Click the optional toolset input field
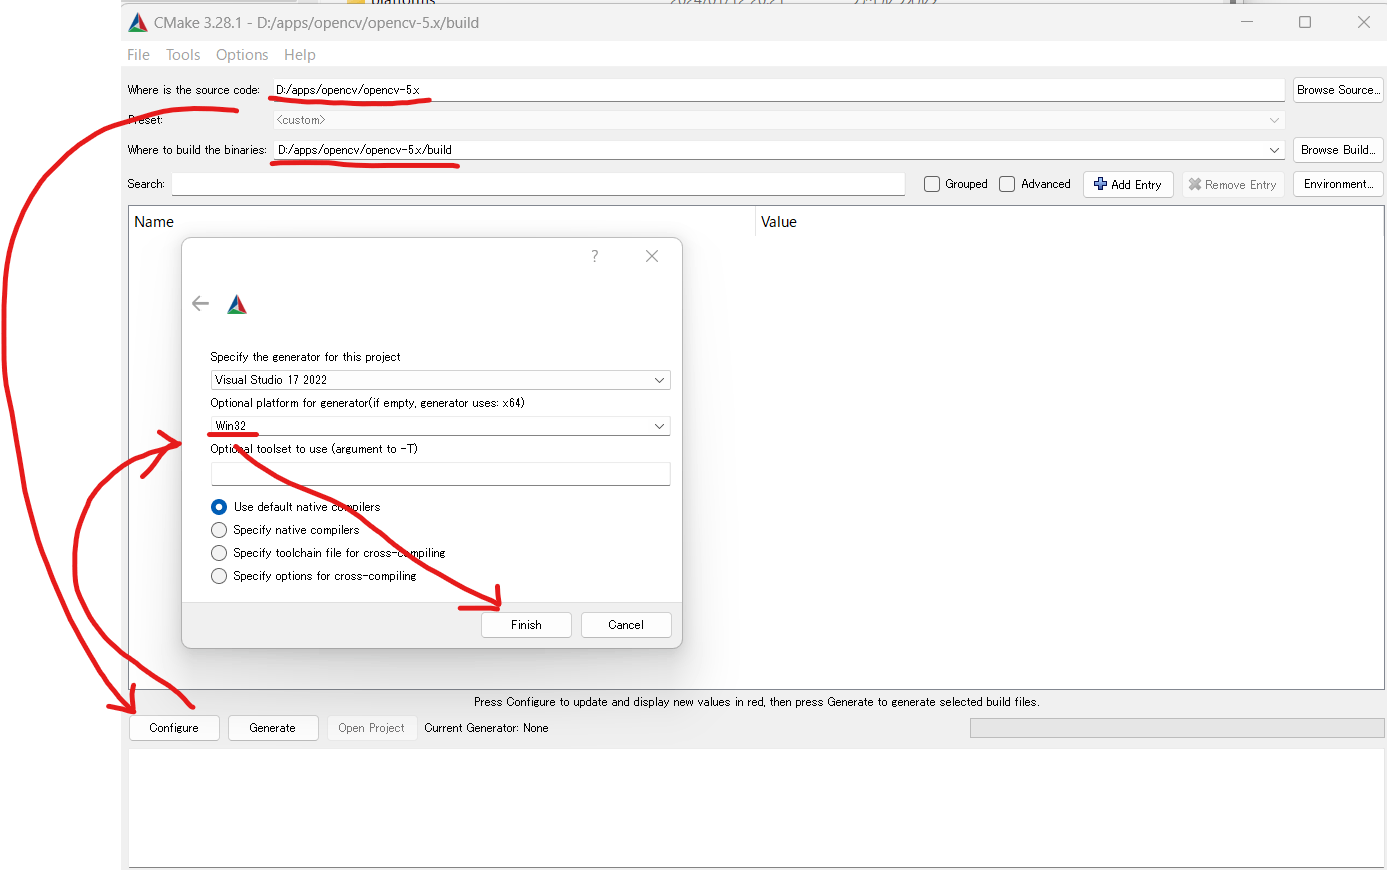This screenshot has height=870, width=1387. (440, 473)
